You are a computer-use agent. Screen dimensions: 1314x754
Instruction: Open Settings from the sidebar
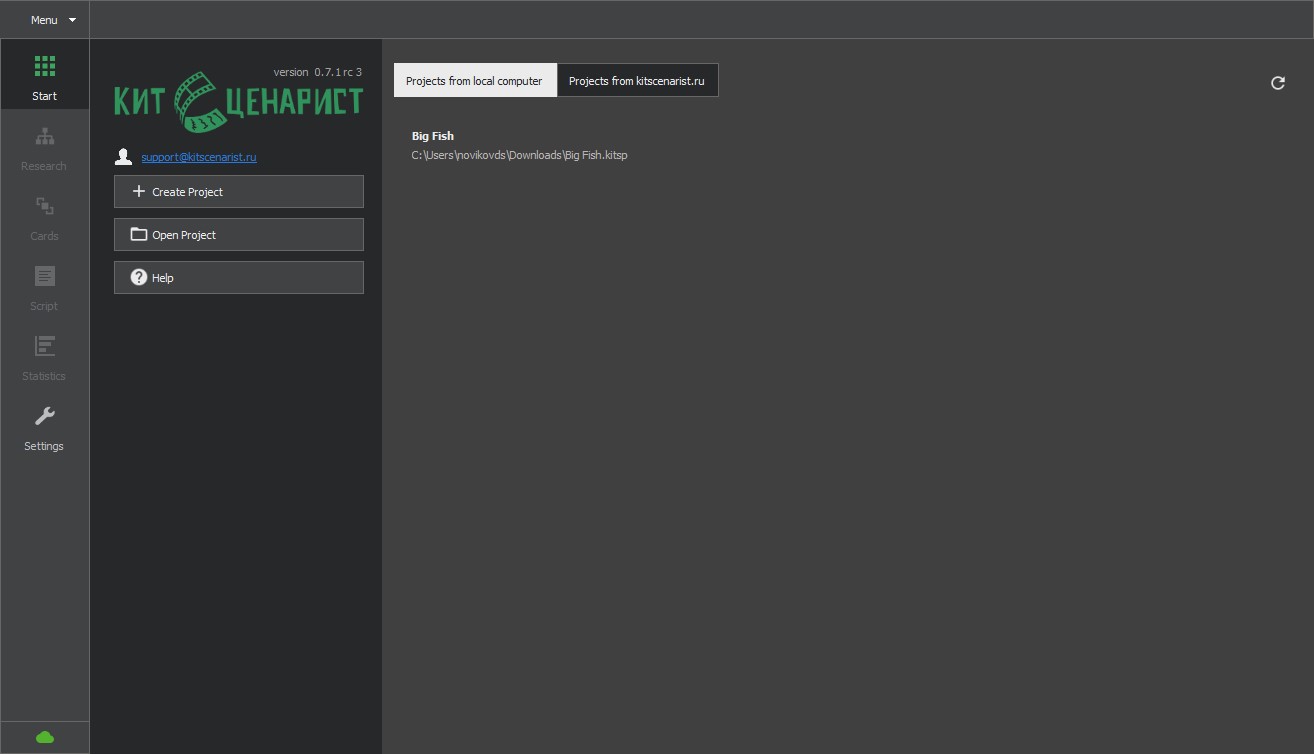coord(44,427)
